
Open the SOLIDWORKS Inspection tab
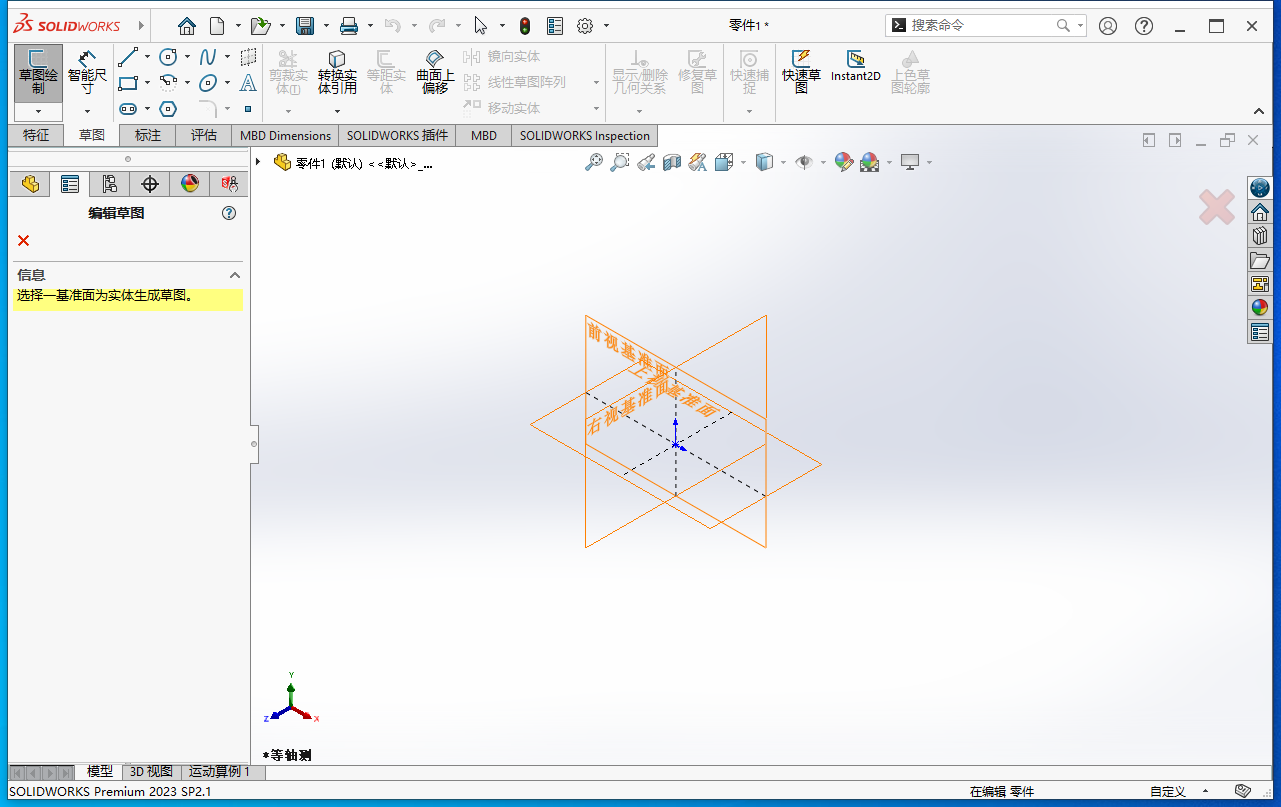click(584, 135)
